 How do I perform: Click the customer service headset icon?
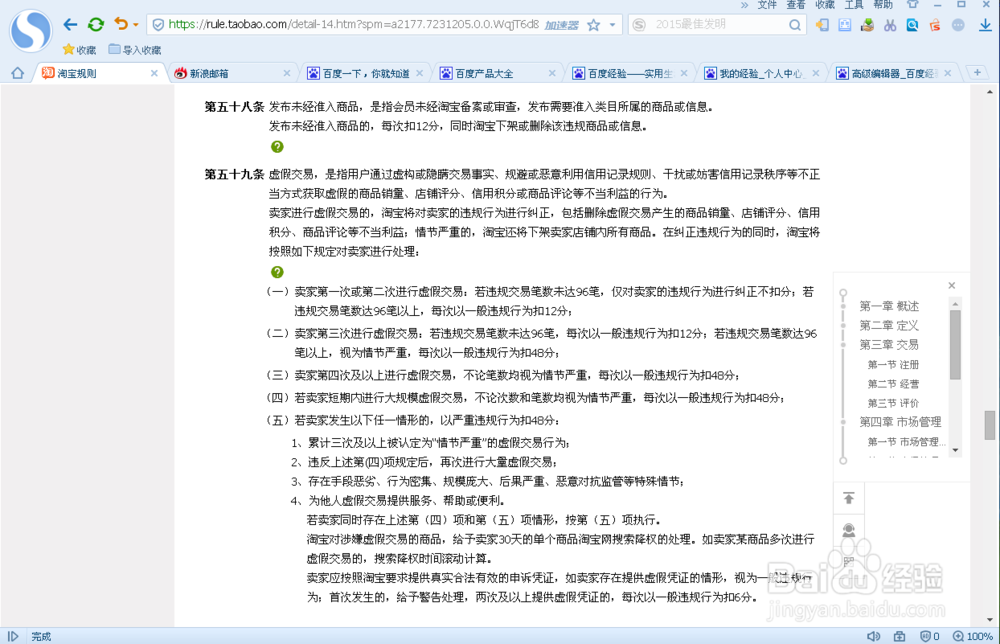tap(849, 530)
